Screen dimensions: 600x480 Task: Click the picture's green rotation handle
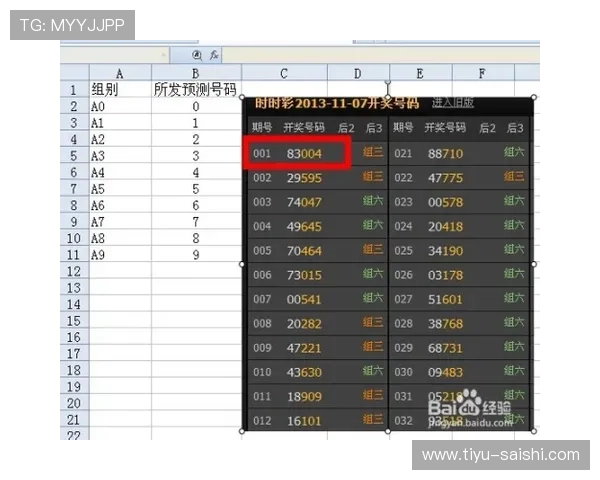point(388,82)
